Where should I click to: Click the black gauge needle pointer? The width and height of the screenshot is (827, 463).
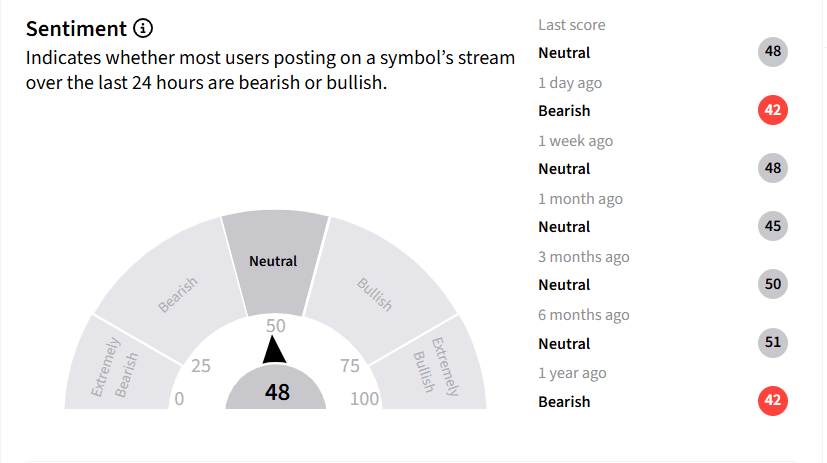tap(274, 350)
